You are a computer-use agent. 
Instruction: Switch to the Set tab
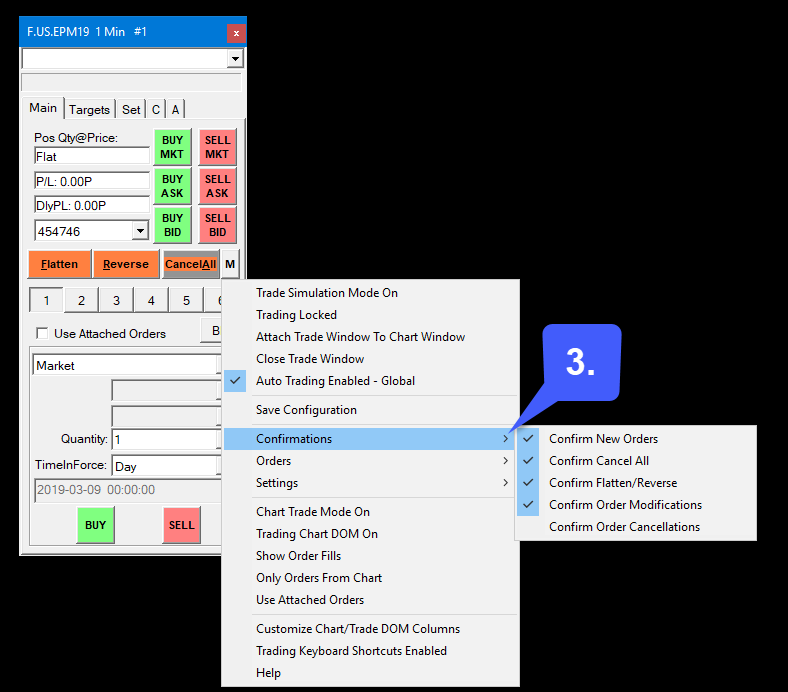pos(131,110)
